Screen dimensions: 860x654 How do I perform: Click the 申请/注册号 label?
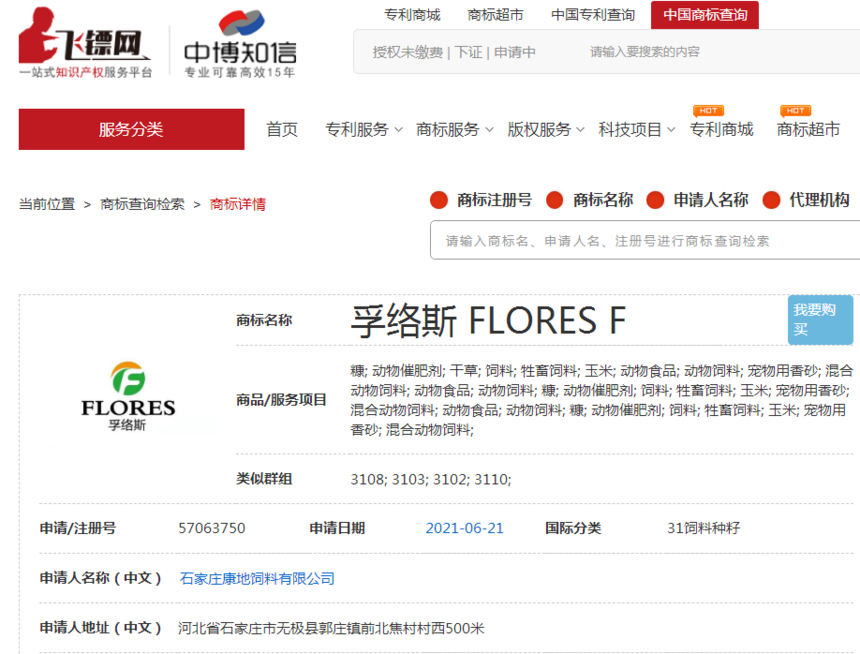tap(78, 528)
